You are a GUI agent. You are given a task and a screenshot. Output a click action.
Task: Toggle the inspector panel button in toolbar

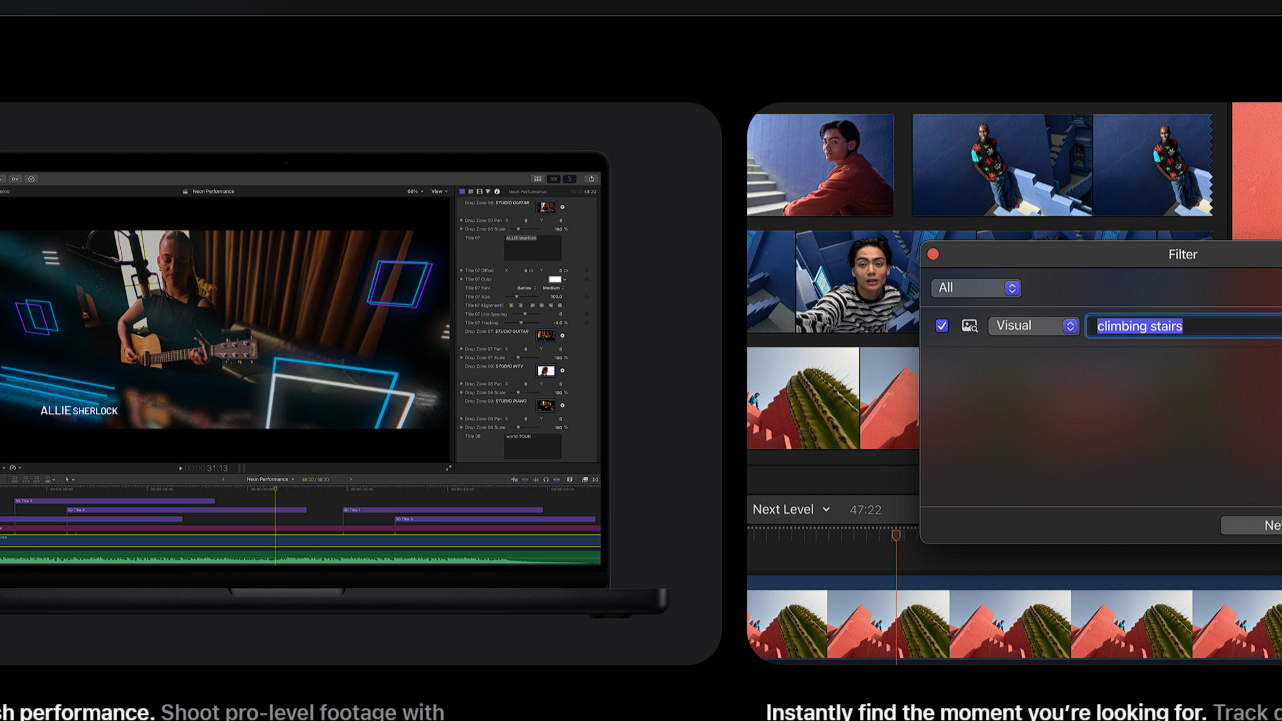(569, 179)
